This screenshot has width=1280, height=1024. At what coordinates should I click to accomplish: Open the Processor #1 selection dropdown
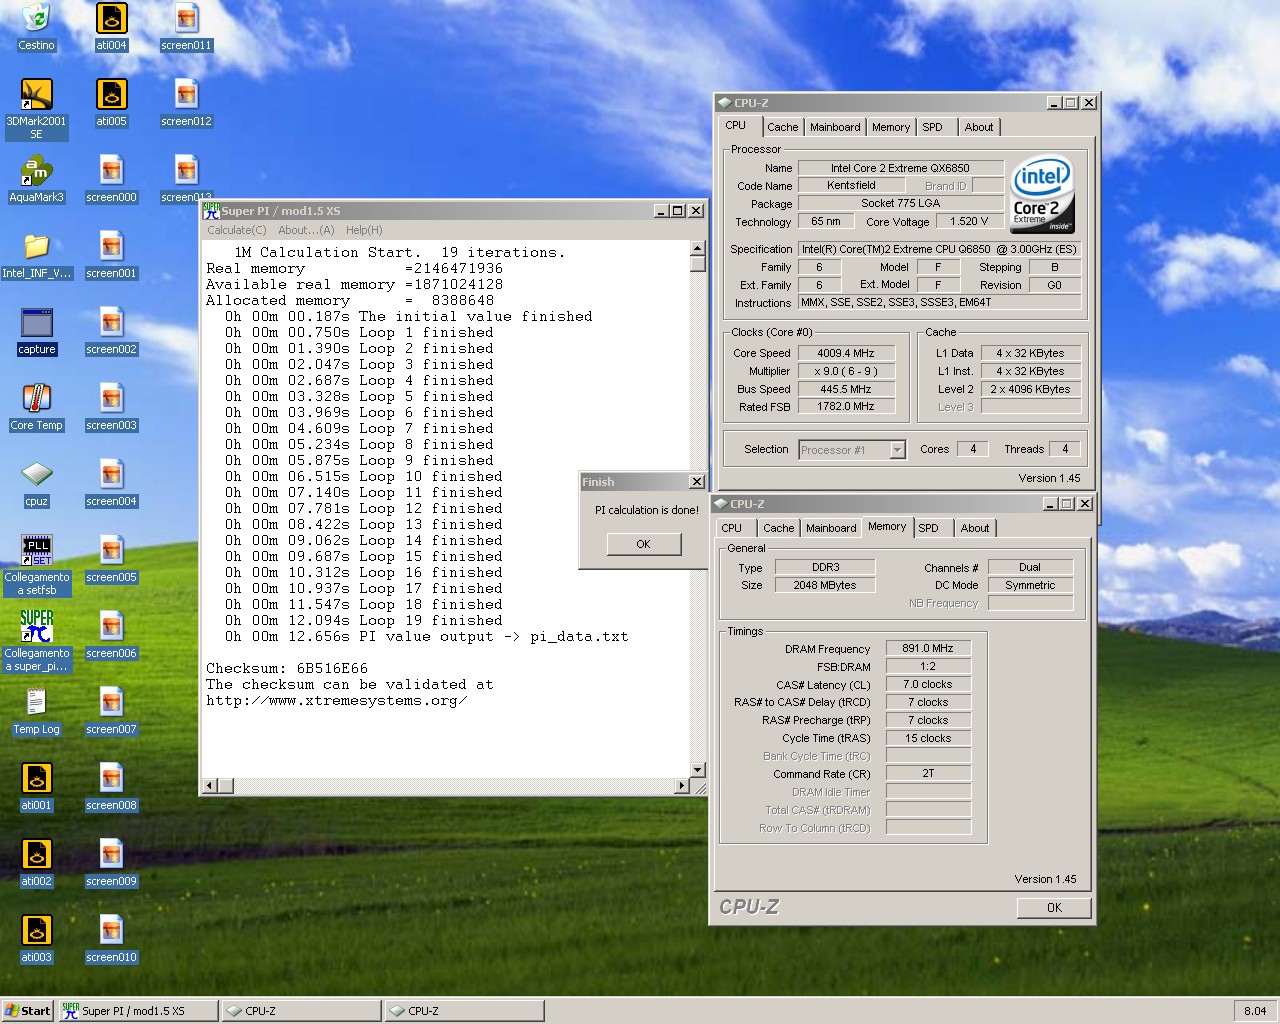click(897, 450)
